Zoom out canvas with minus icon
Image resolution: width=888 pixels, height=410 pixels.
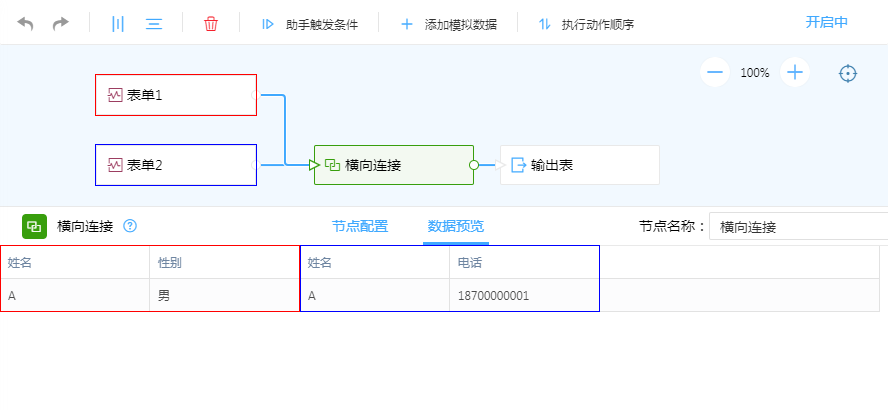point(715,72)
